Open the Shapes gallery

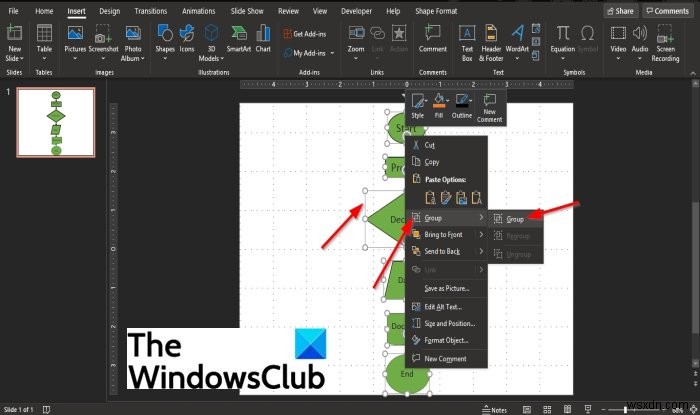click(165, 42)
